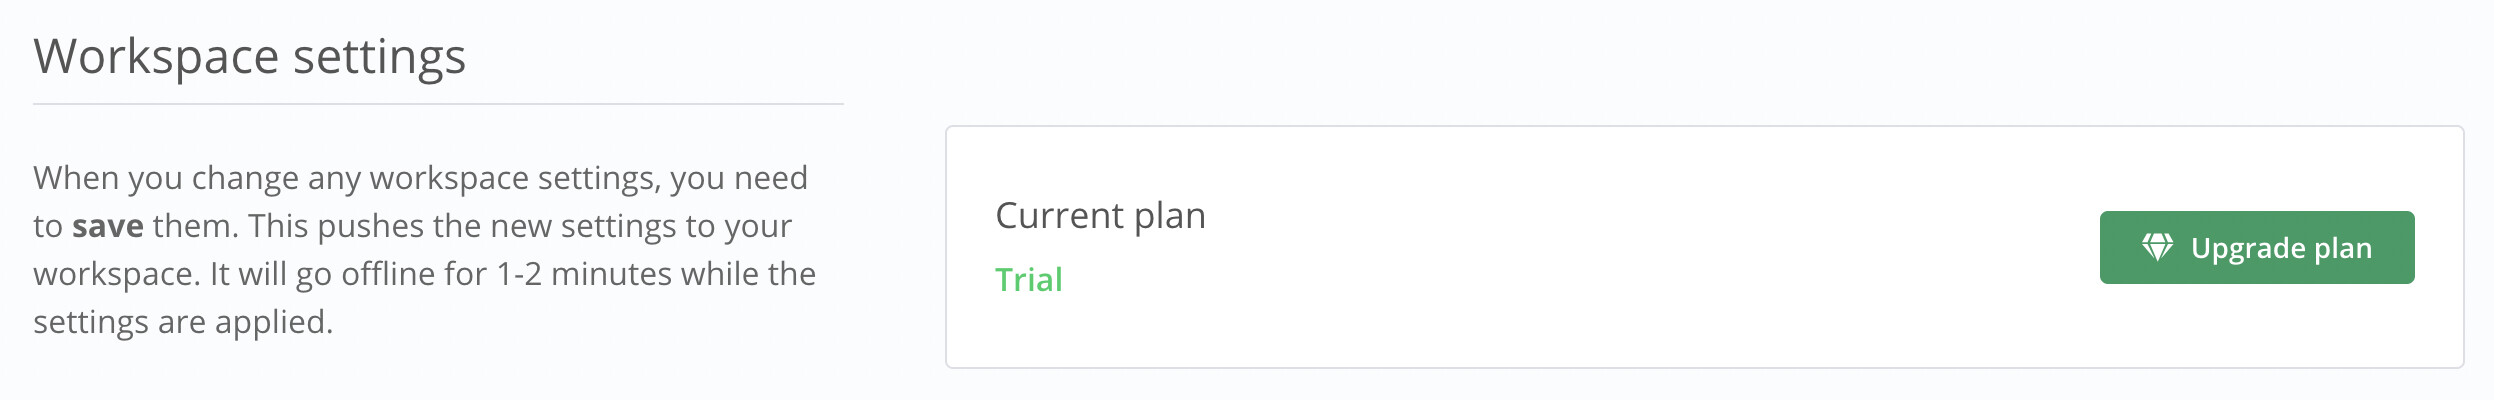2494x400 pixels.
Task: Click the diamond icon on Upgrade button
Action: pyautogui.click(x=2157, y=247)
